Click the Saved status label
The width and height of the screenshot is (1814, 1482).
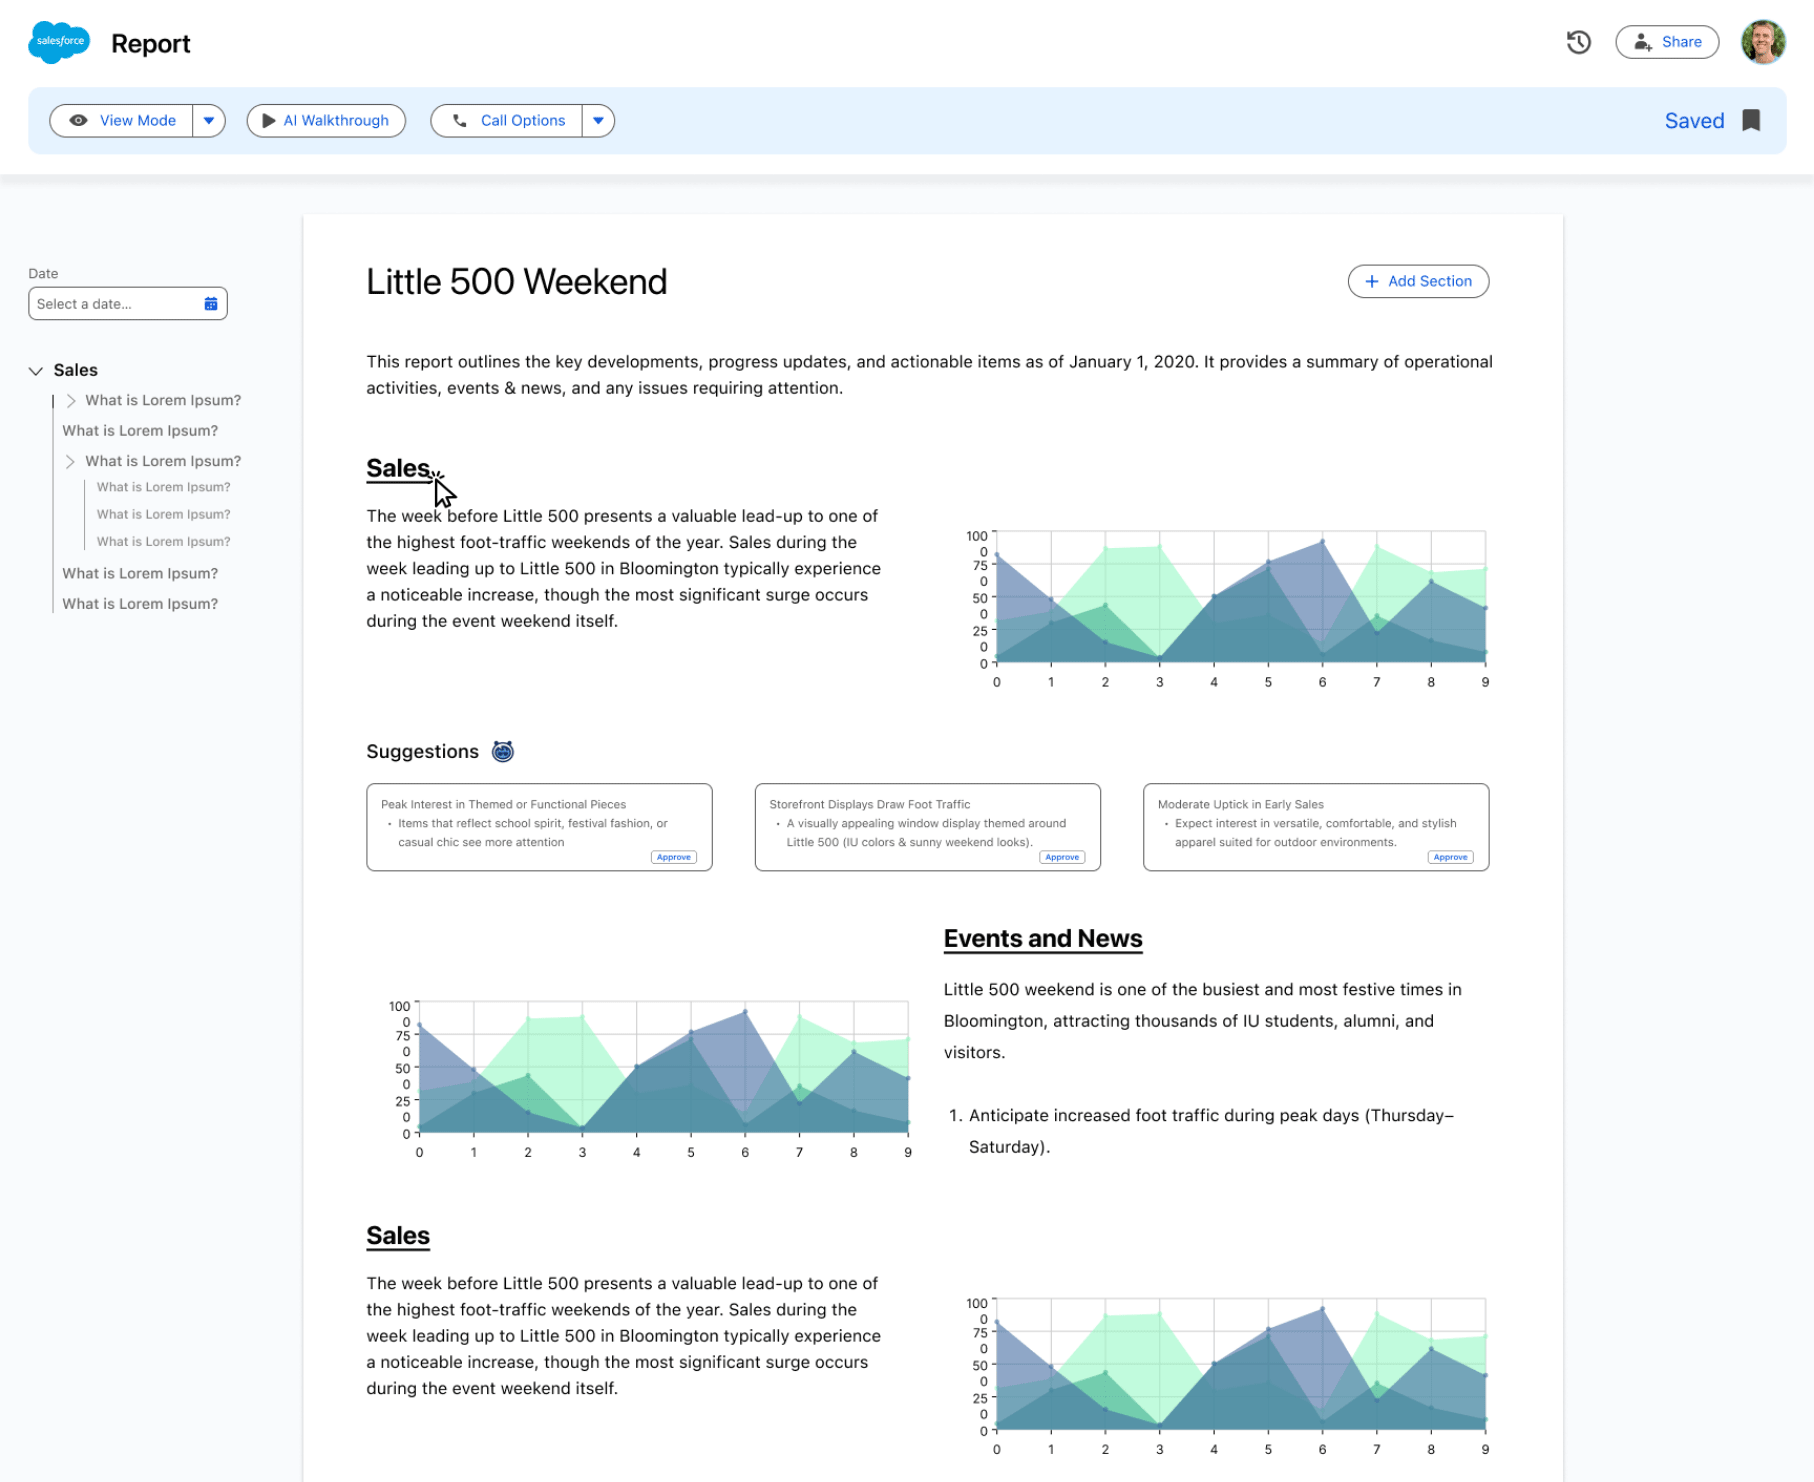(1693, 121)
